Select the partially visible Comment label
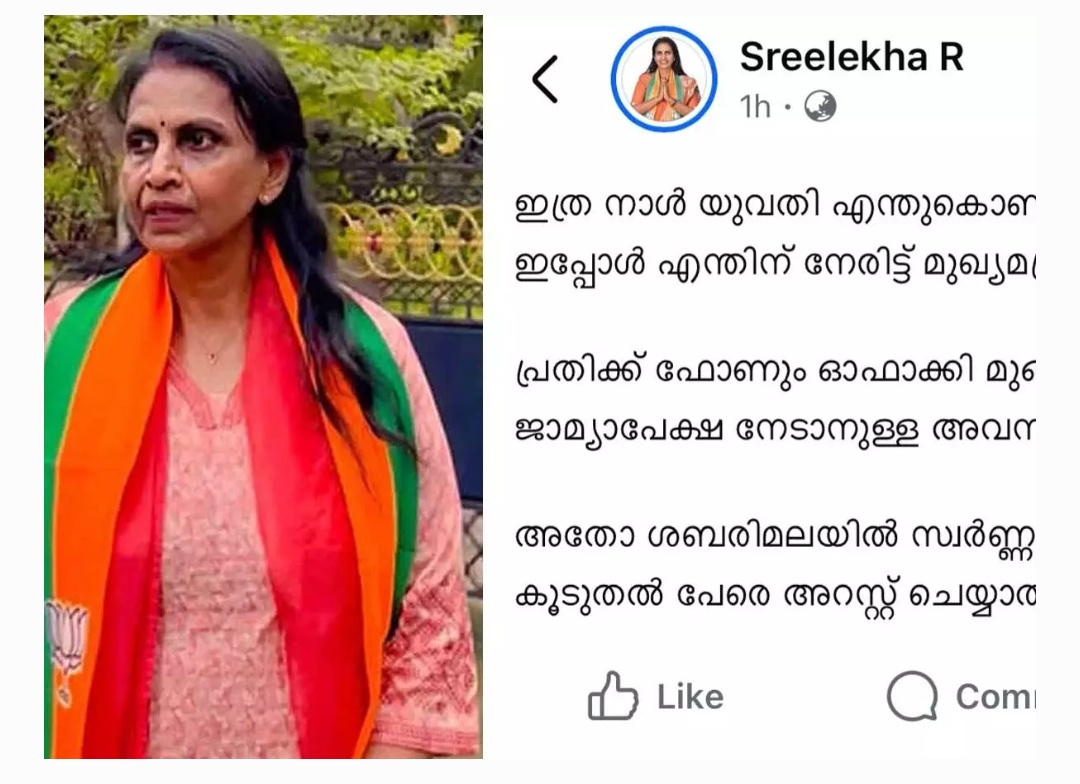The width and height of the screenshot is (1080, 784). click(x=995, y=697)
